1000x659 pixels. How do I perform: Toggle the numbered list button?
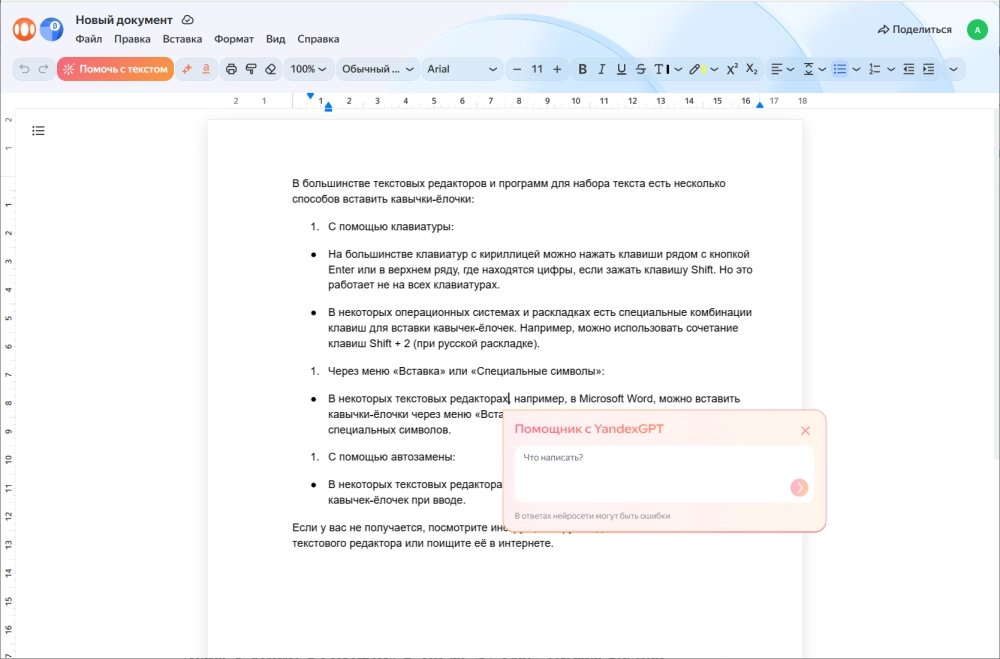(874, 69)
